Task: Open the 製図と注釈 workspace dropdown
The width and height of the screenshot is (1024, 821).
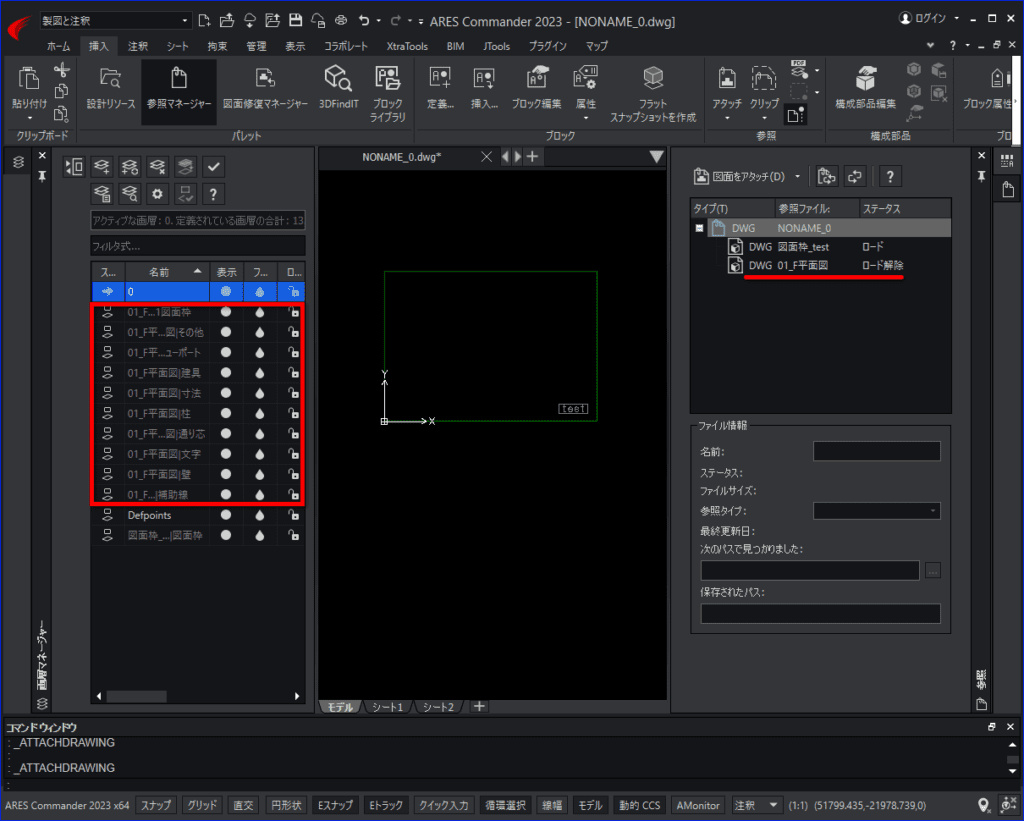Action: (x=116, y=21)
